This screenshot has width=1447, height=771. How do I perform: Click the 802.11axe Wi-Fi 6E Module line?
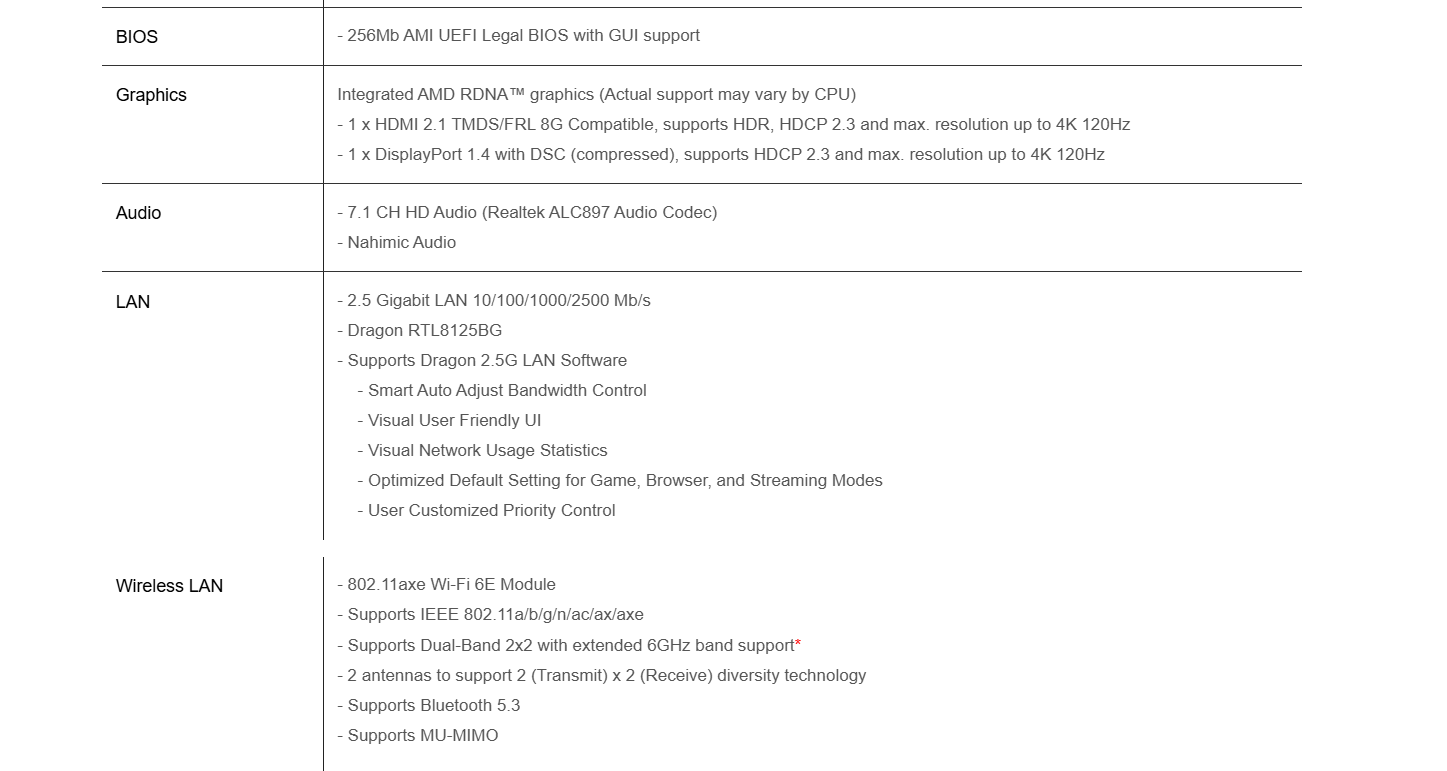[x=446, y=585]
